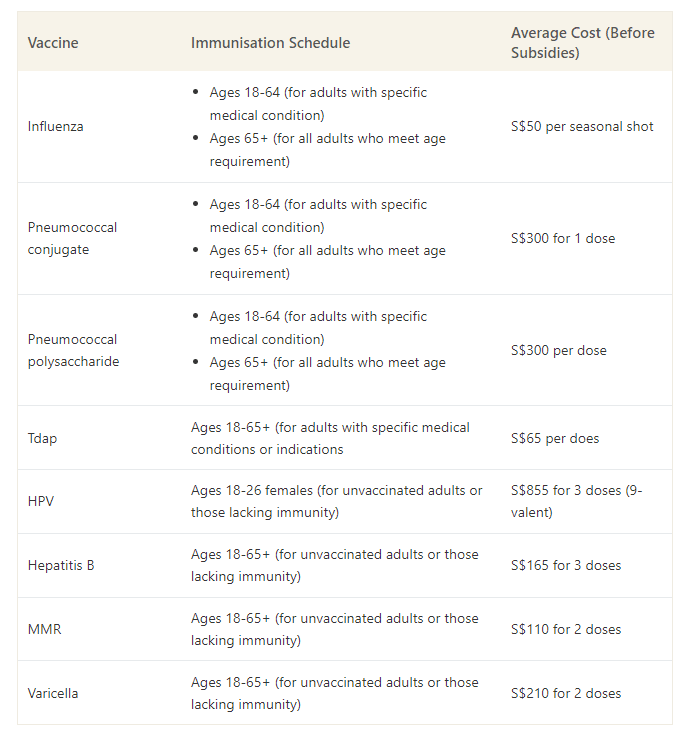Click the Tdap immunisation schedule text
This screenshot has height=732, width=685.
tap(330, 438)
